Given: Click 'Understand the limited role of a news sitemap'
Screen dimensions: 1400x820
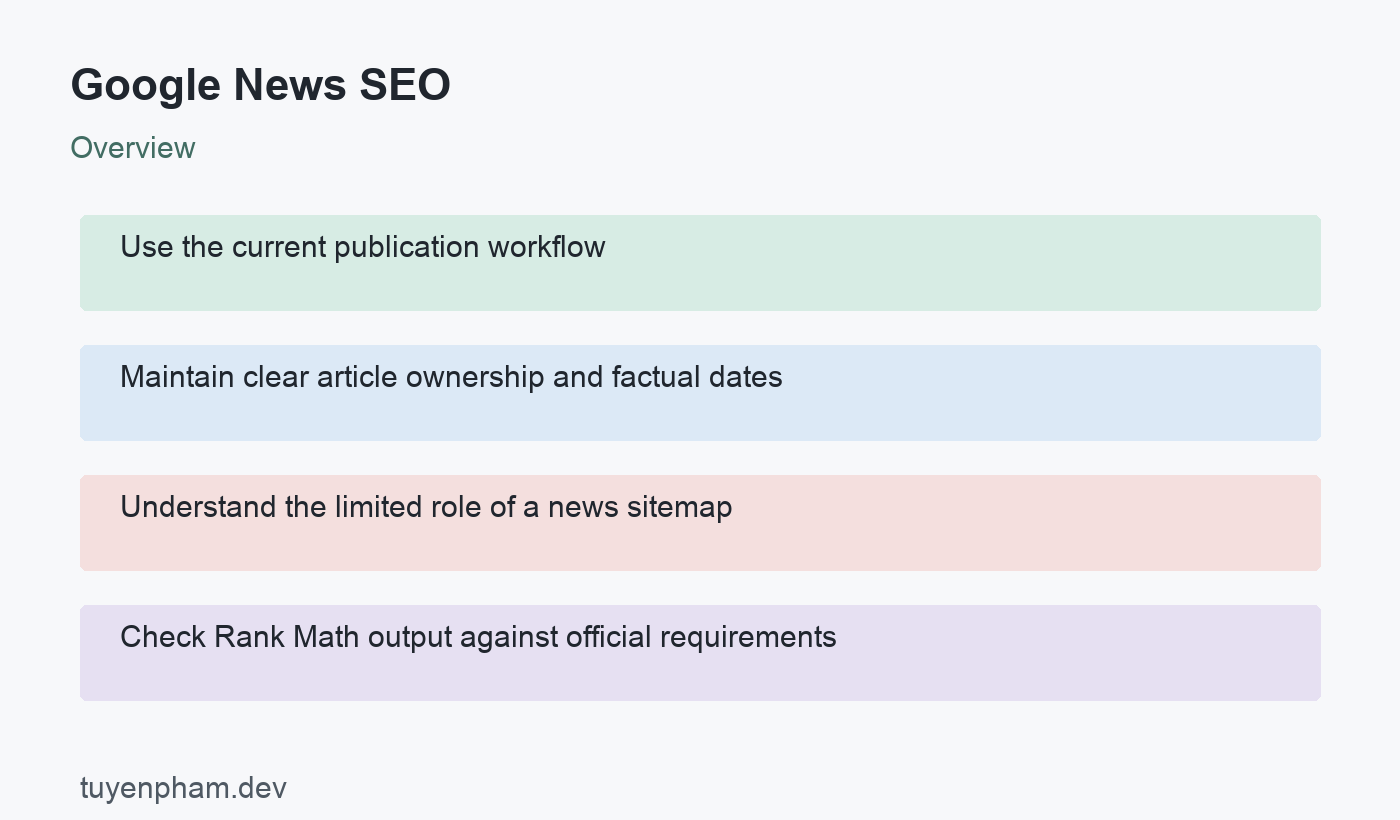Looking at the screenshot, I should [700, 523].
